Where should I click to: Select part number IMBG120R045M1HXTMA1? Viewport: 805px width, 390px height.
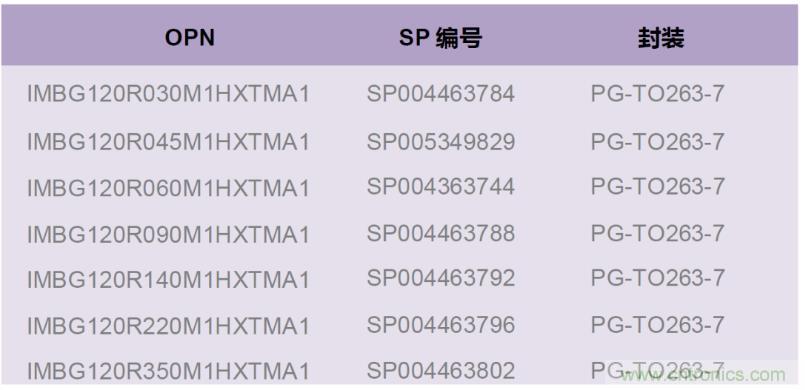point(168,142)
